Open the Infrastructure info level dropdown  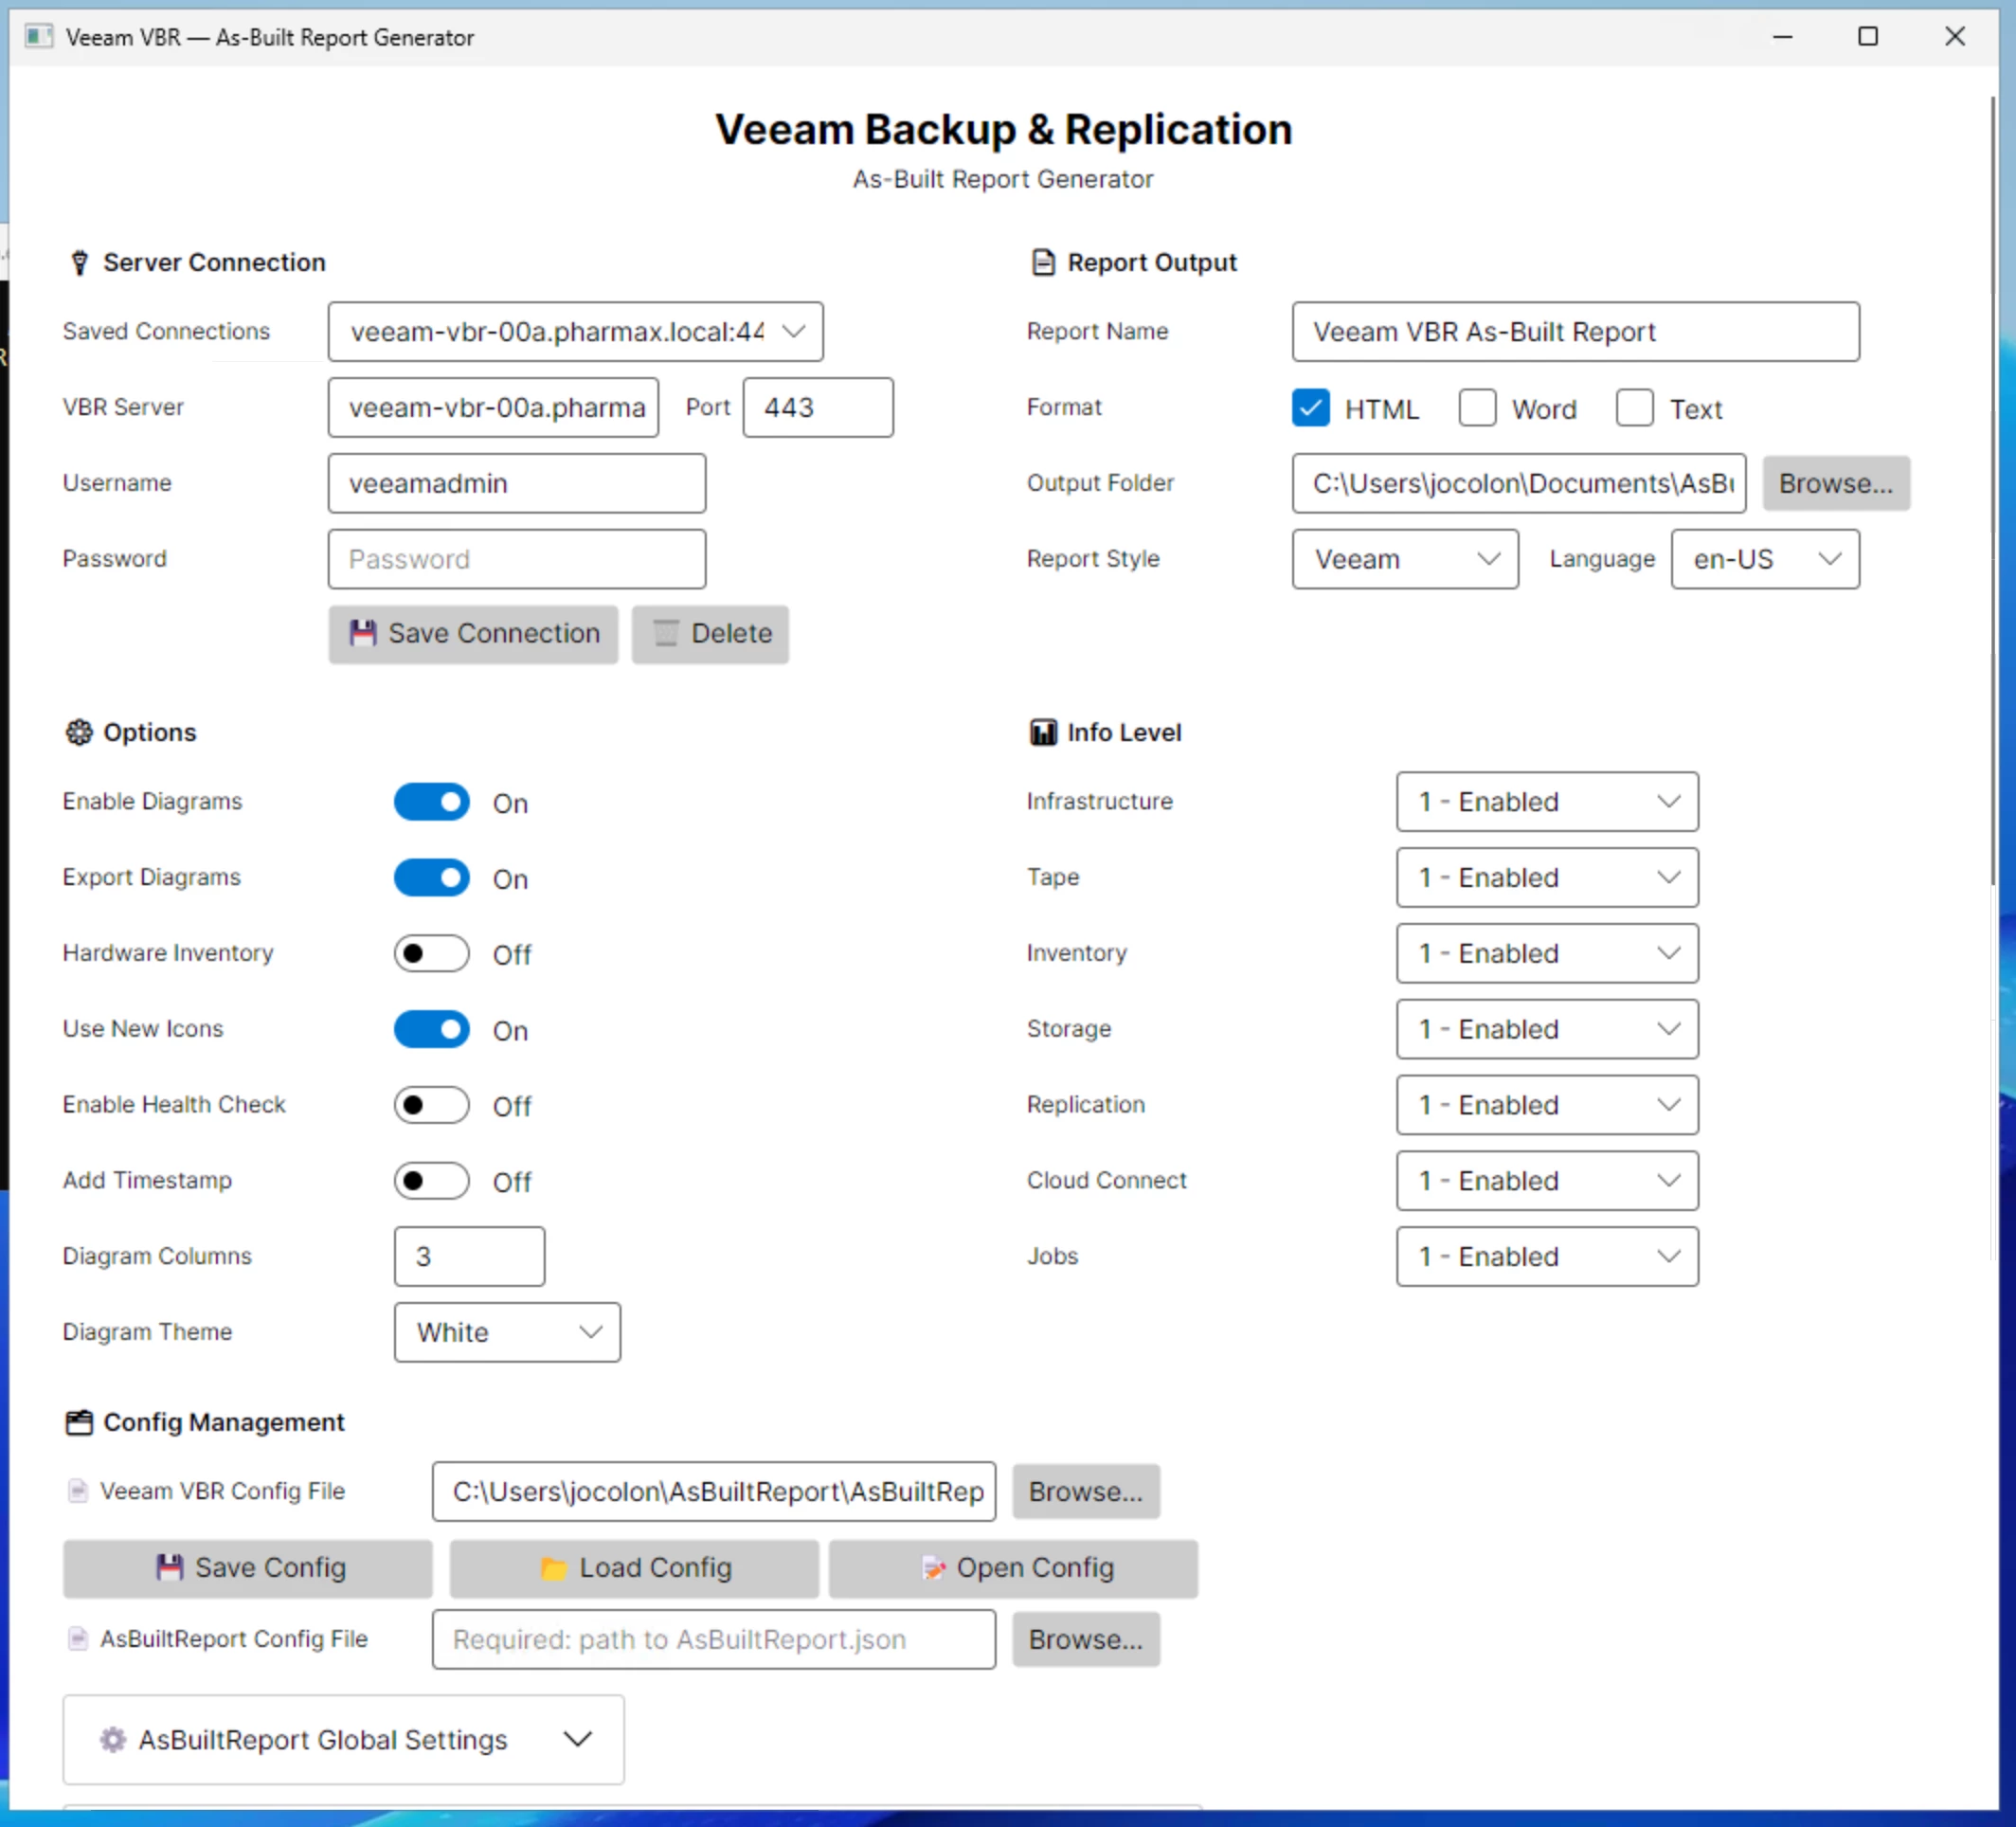pos(1546,802)
